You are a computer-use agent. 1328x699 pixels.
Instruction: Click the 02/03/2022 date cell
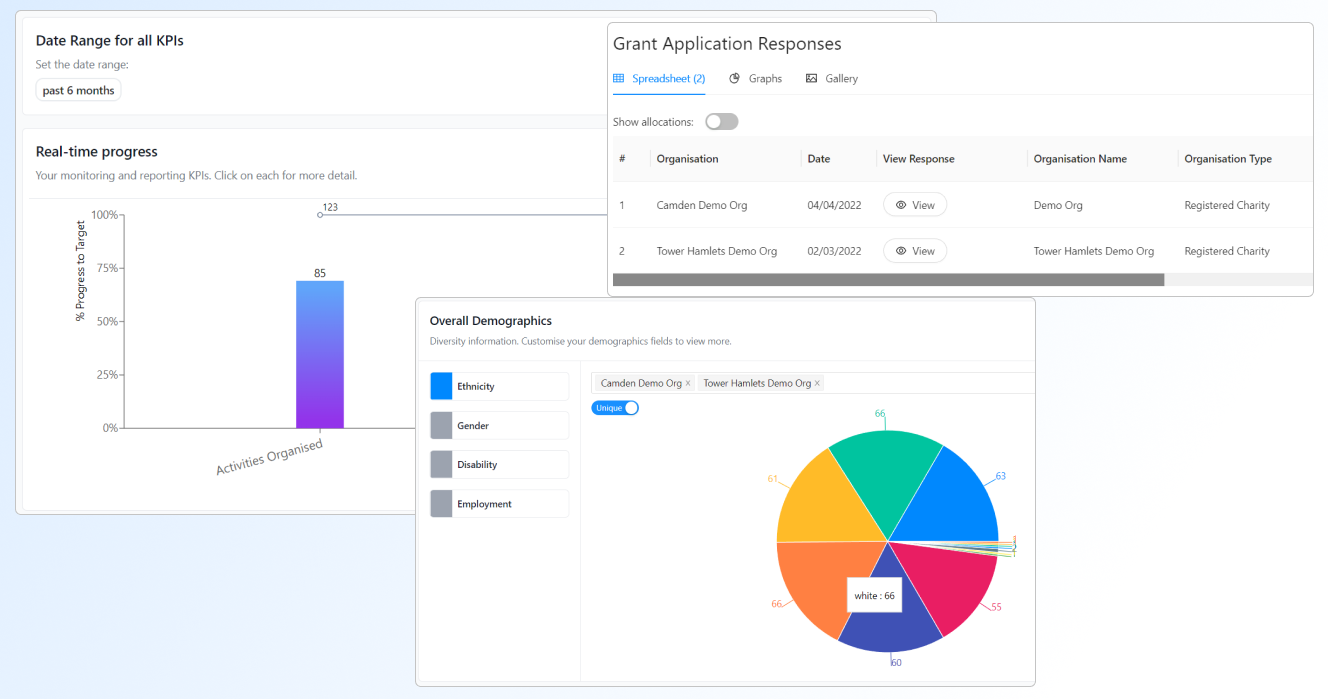[x=832, y=251]
